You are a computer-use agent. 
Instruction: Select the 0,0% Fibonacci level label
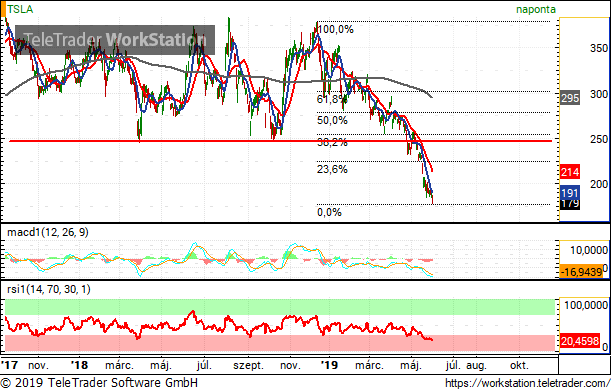click(329, 212)
